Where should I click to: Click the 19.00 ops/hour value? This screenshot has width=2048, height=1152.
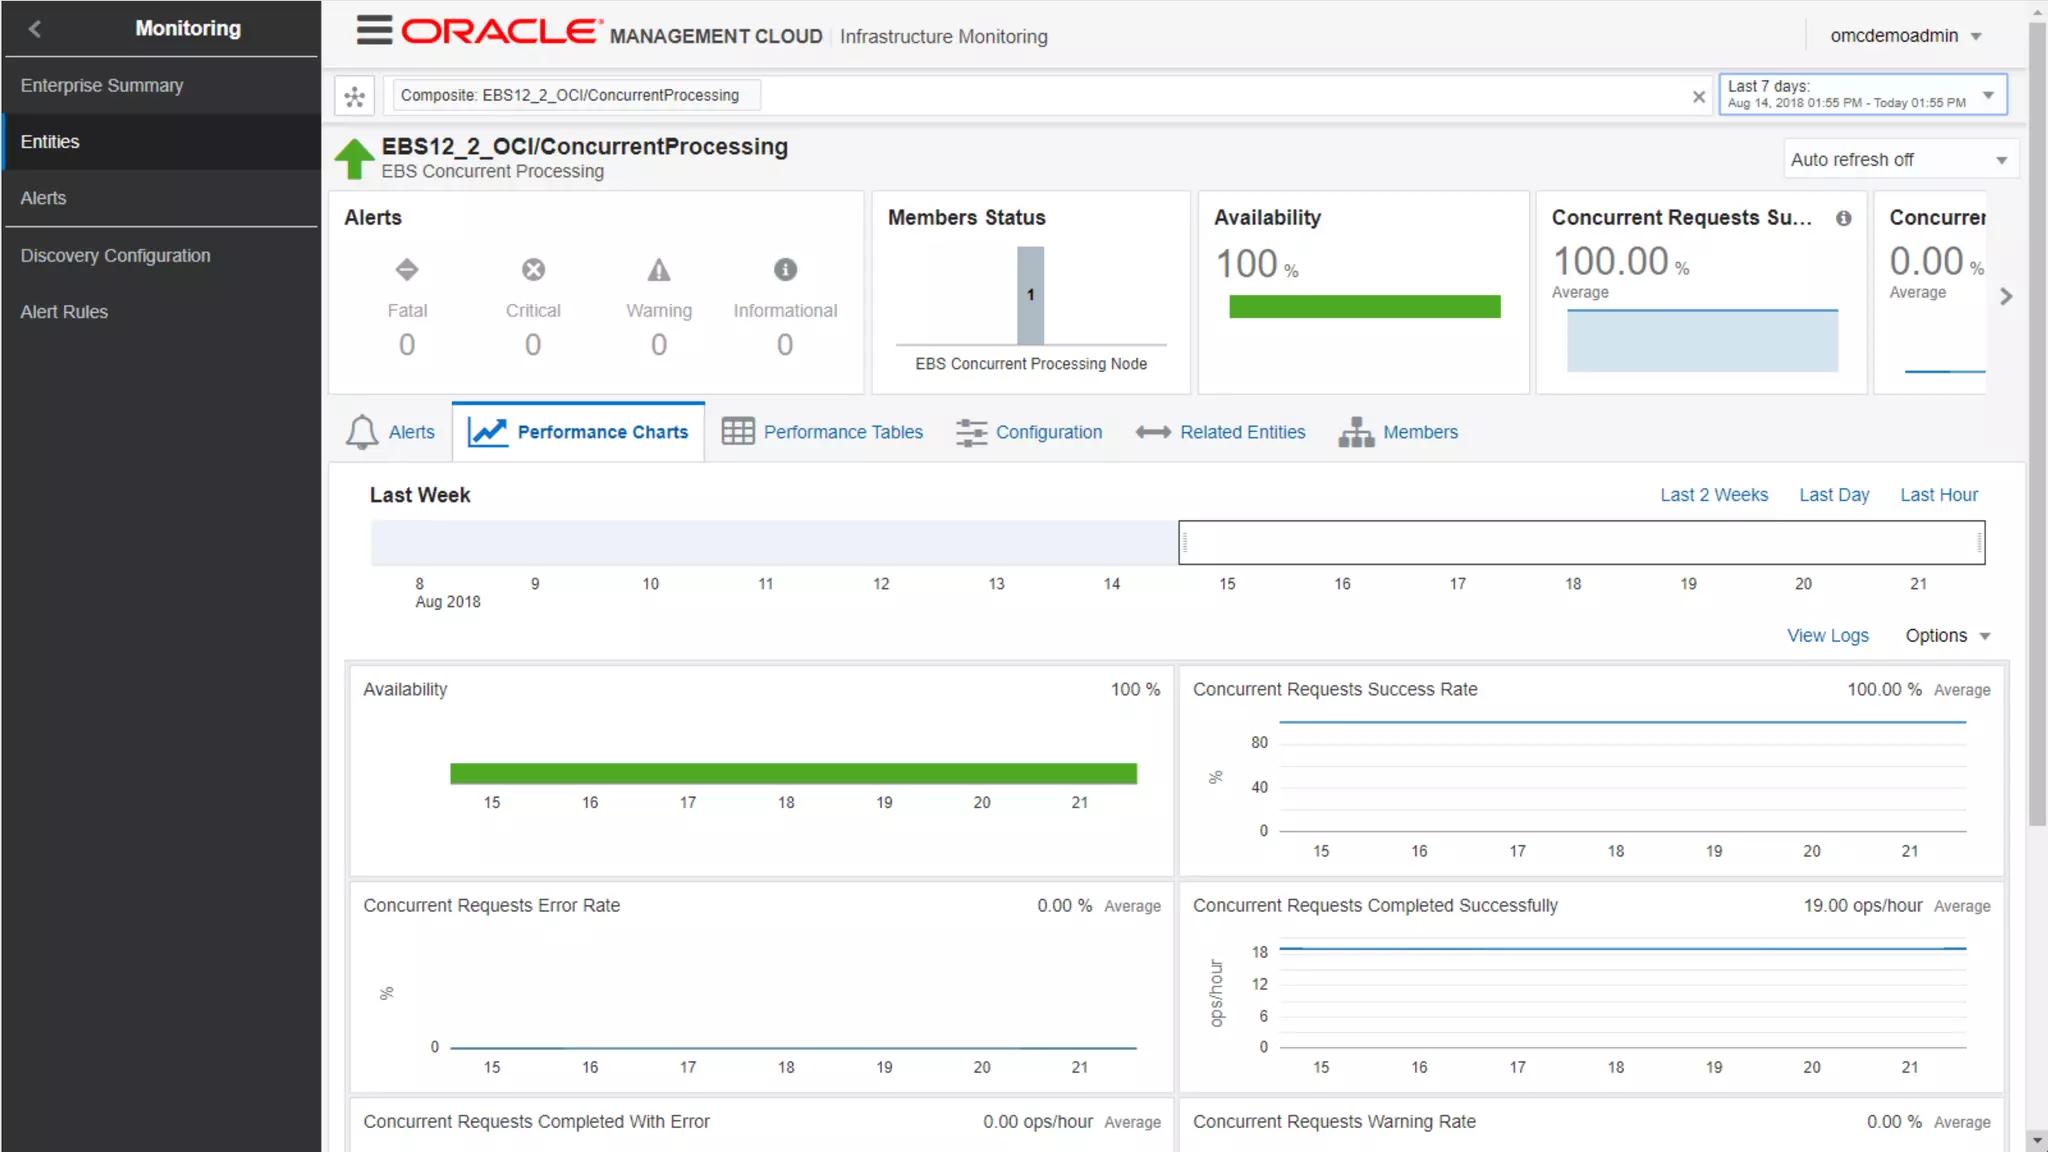(x=1863, y=906)
